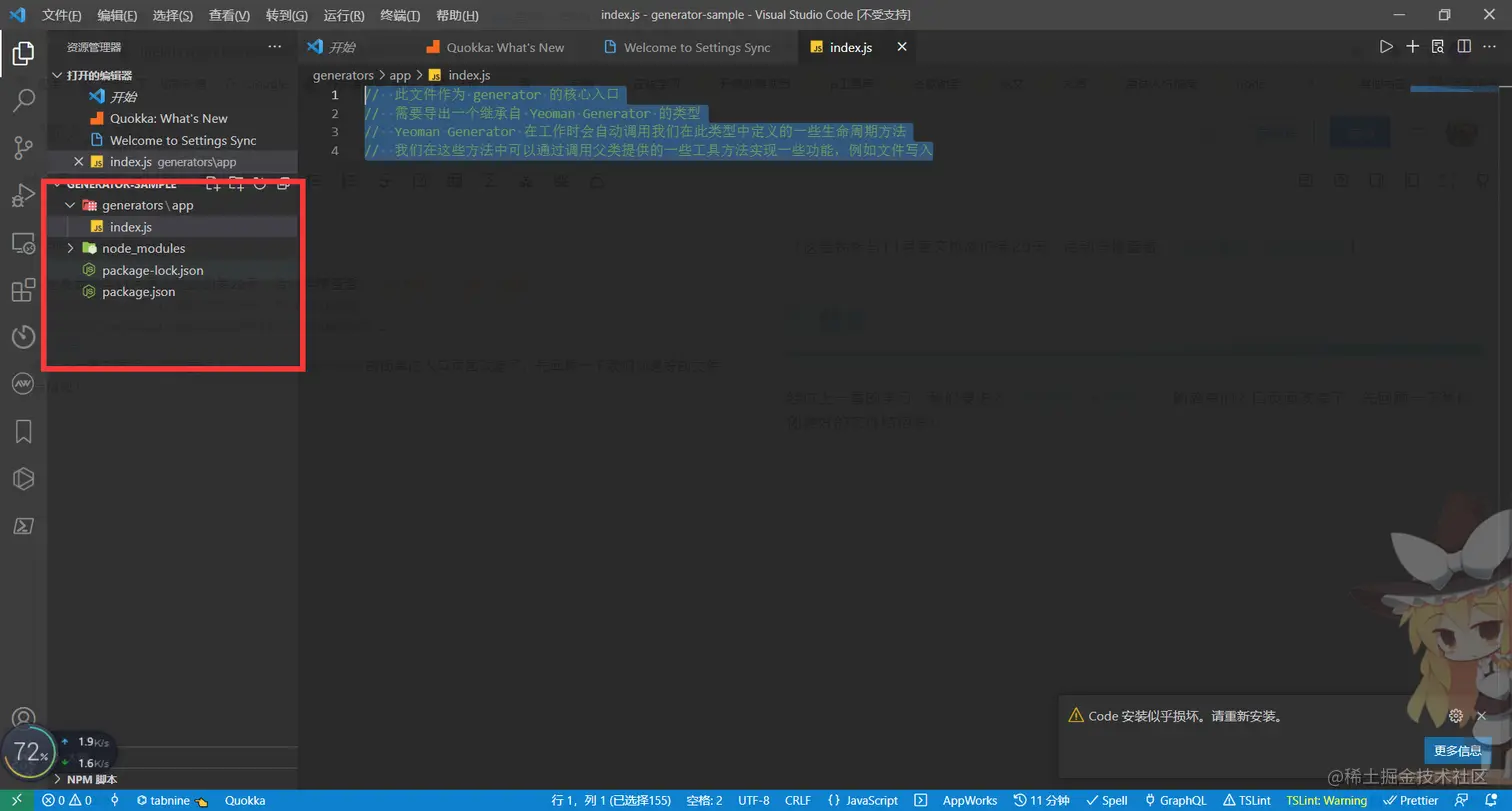Image resolution: width=1512 pixels, height=811 pixels.
Task: Open the Extensions view
Action: point(23,290)
